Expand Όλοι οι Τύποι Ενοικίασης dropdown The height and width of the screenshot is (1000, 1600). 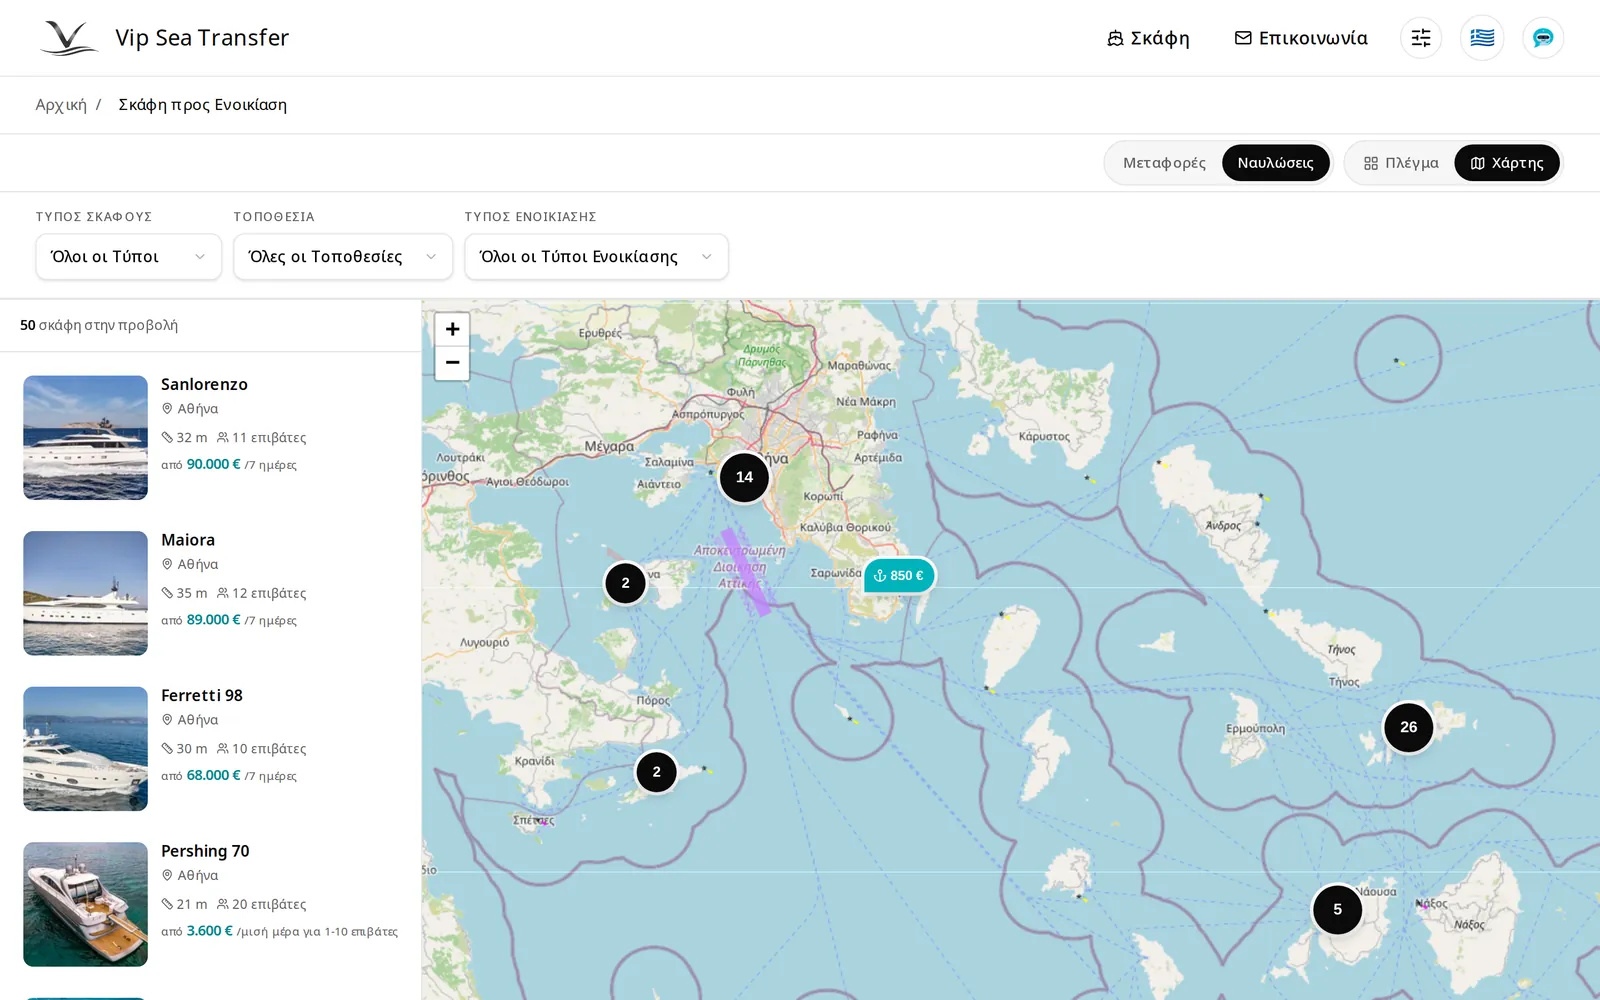pyautogui.click(x=596, y=257)
